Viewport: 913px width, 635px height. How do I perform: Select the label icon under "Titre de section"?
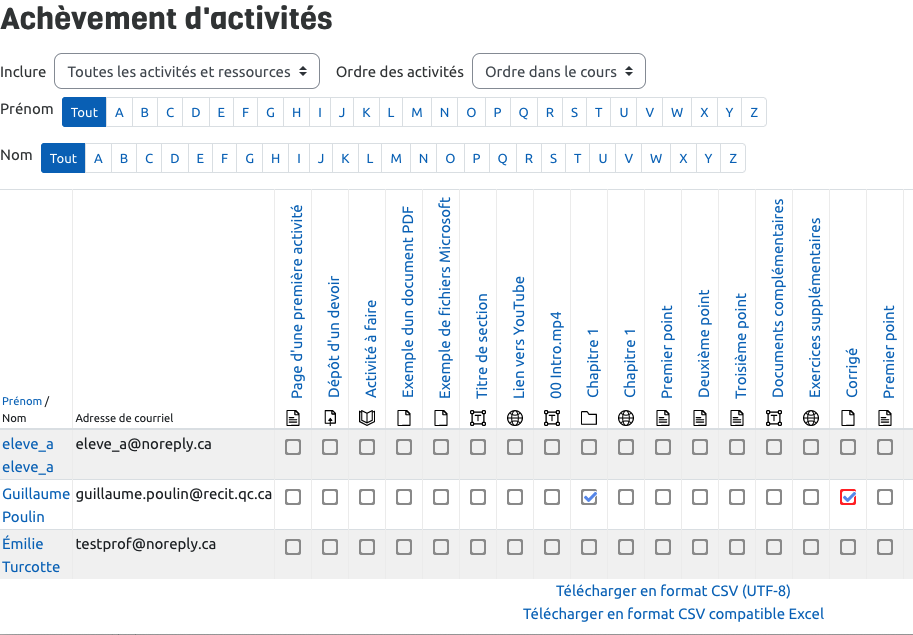(x=478, y=418)
